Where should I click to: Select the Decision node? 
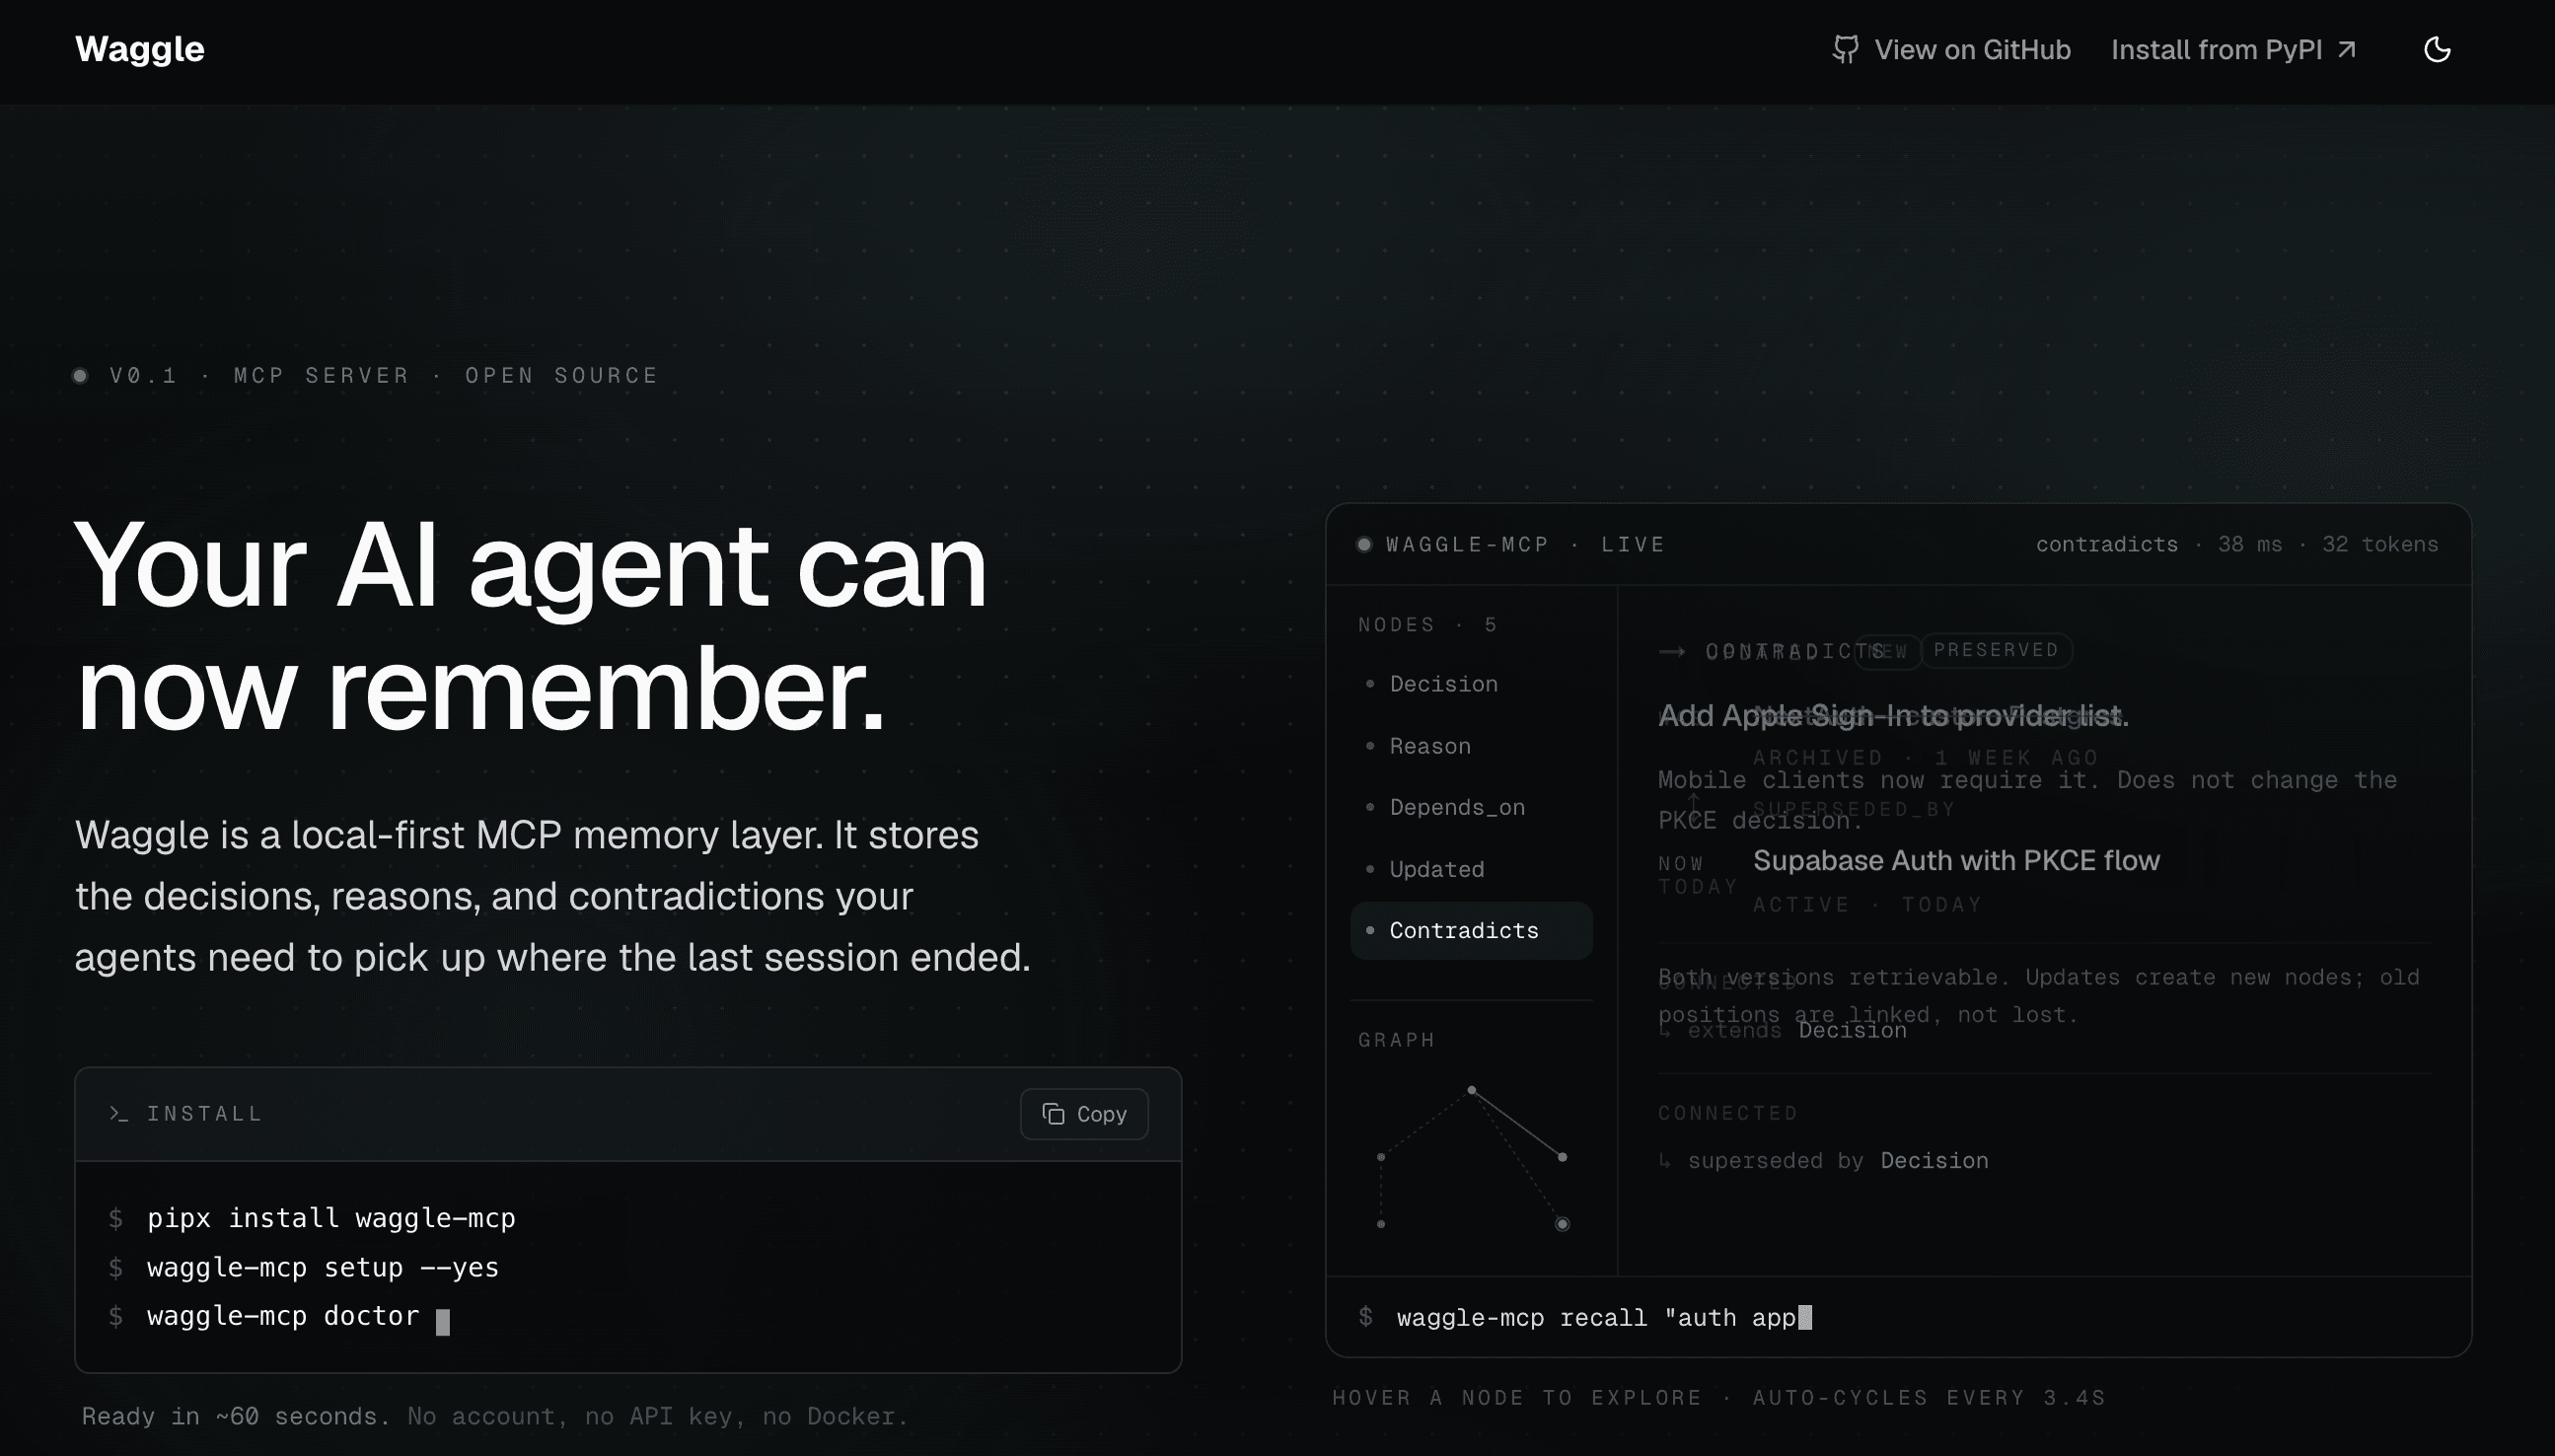1471,684
